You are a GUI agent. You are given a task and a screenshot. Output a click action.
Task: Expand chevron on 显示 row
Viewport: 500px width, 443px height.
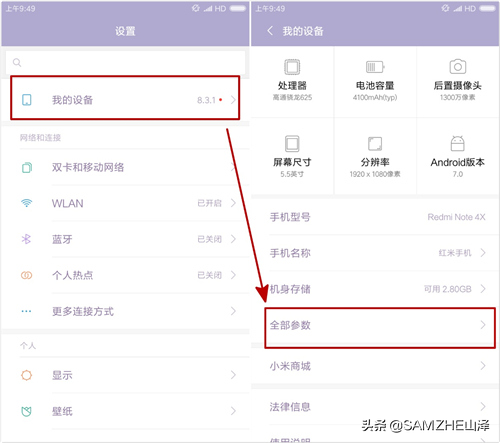233,375
